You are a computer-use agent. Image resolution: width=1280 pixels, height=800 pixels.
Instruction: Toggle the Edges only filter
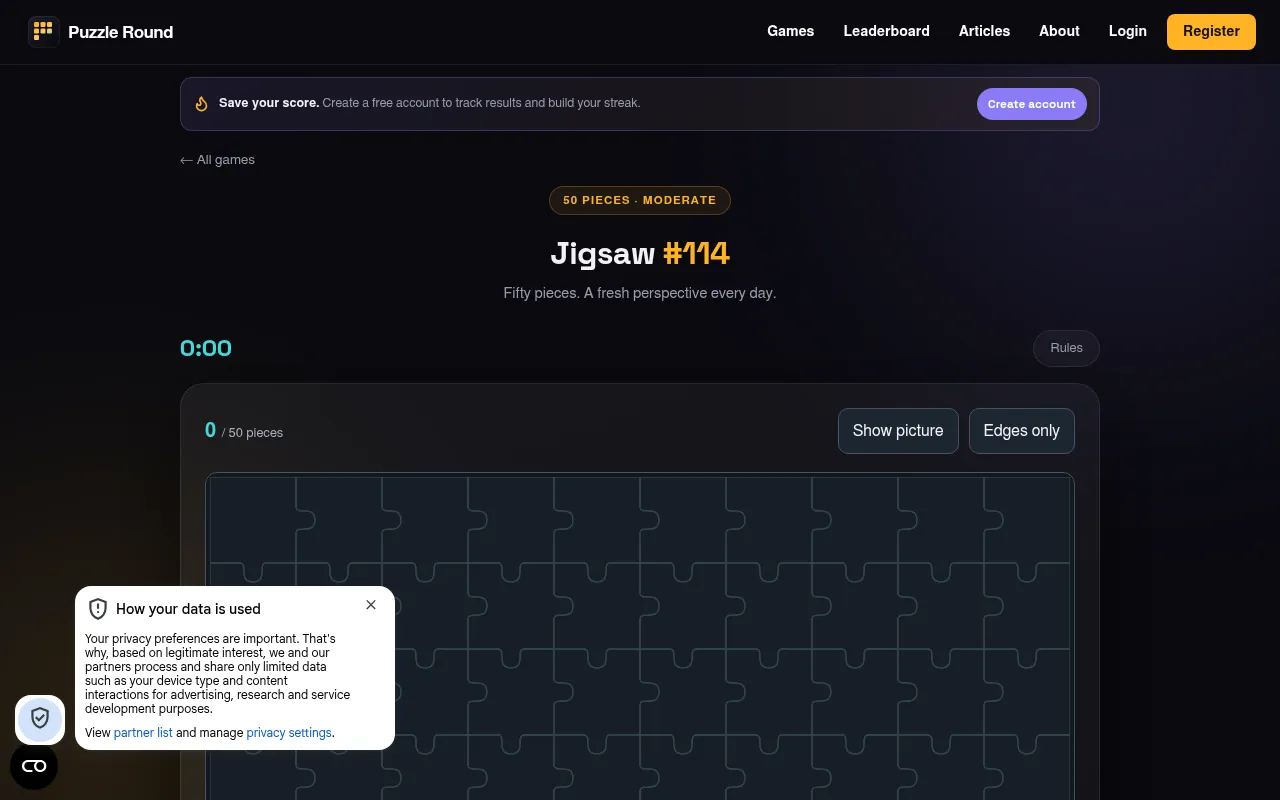[x=1022, y=431]
